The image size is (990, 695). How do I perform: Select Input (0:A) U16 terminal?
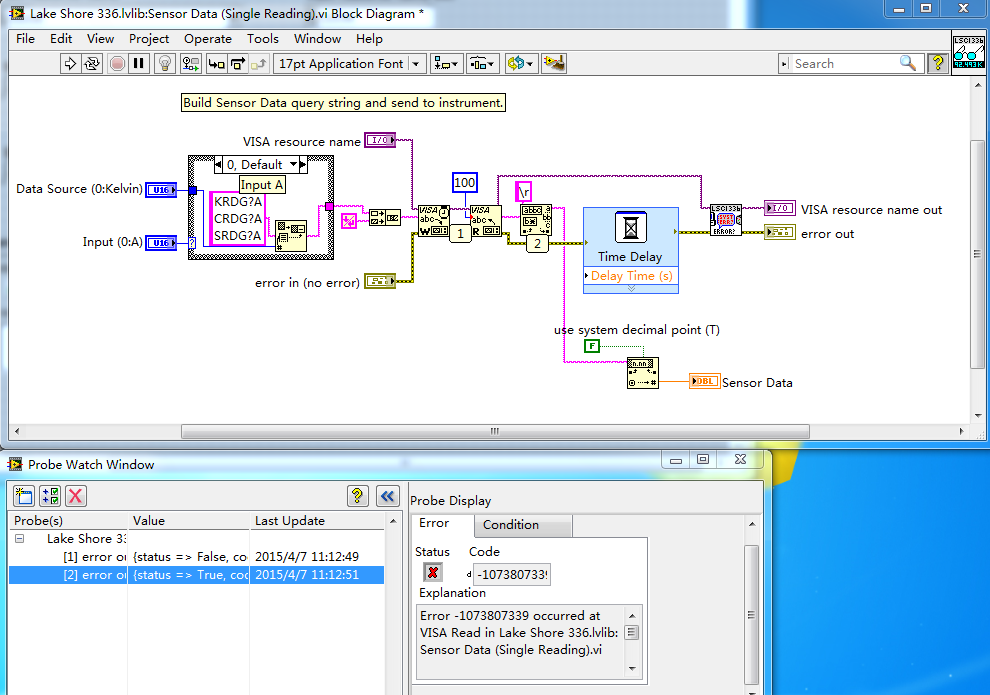[x=161, y=243]
